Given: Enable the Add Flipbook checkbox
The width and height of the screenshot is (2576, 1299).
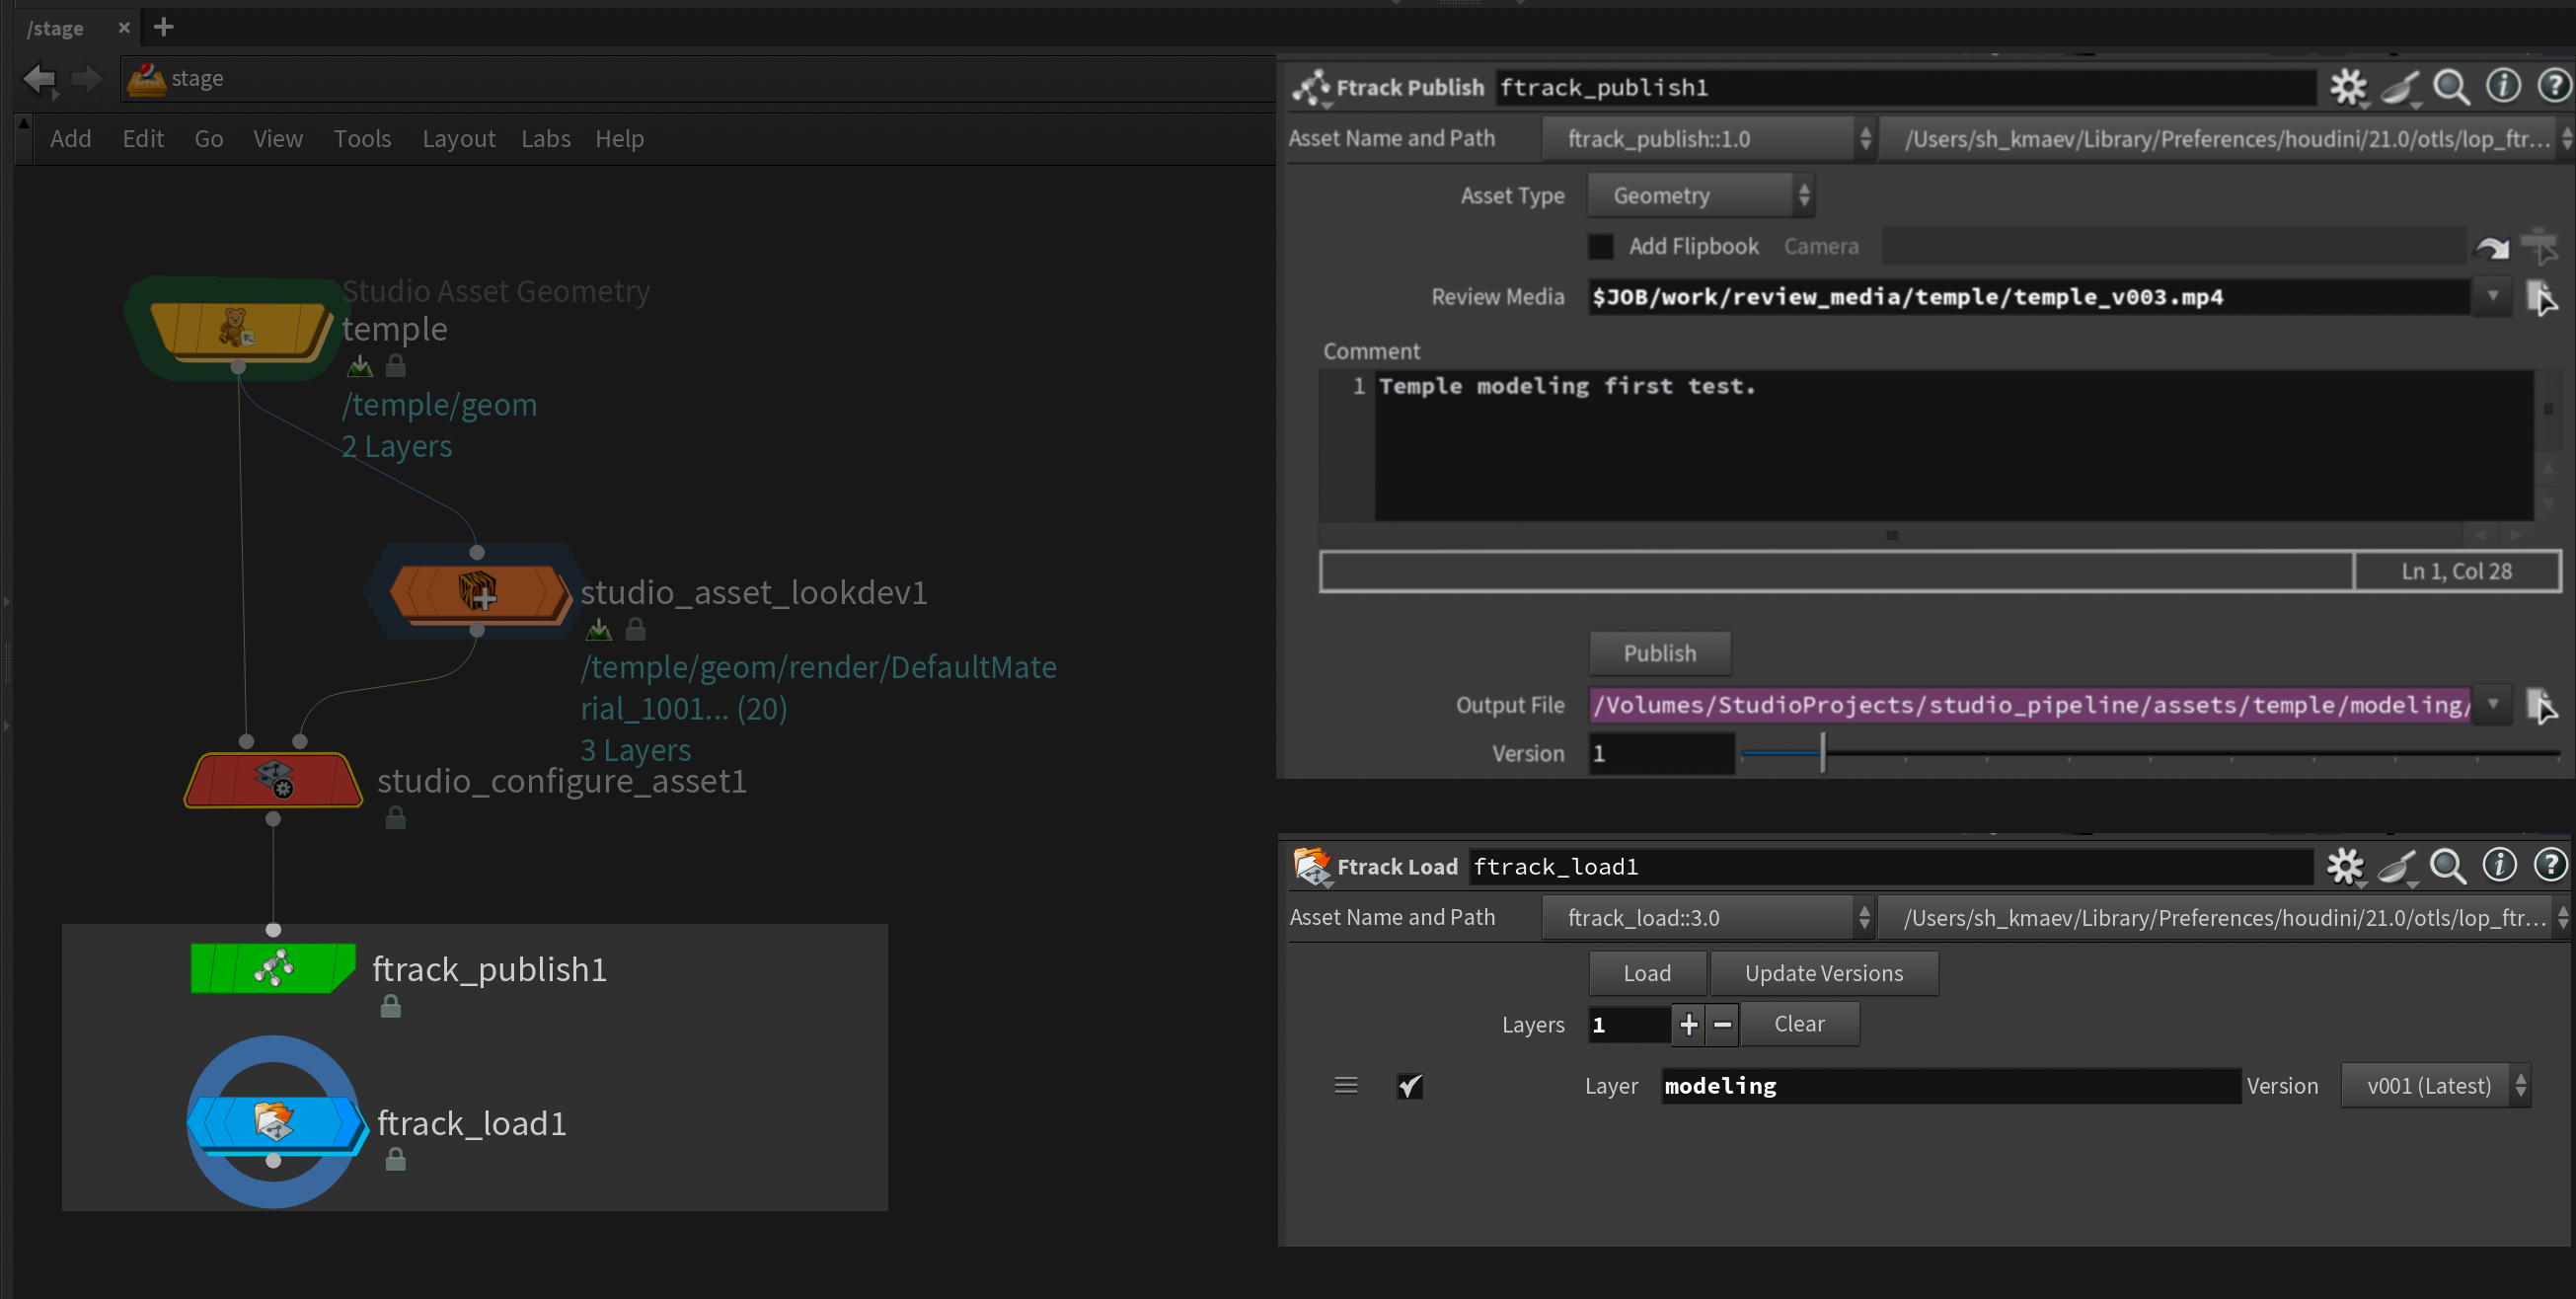Looking at the screenshot, I should (1600, 246).
